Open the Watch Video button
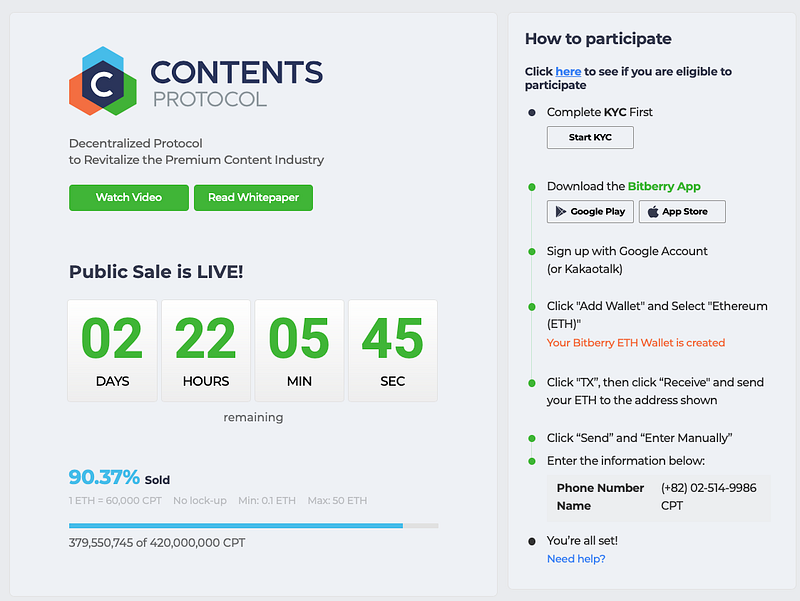Image resolution: width=800 pixels, height=601 pixels. (129, 197)
